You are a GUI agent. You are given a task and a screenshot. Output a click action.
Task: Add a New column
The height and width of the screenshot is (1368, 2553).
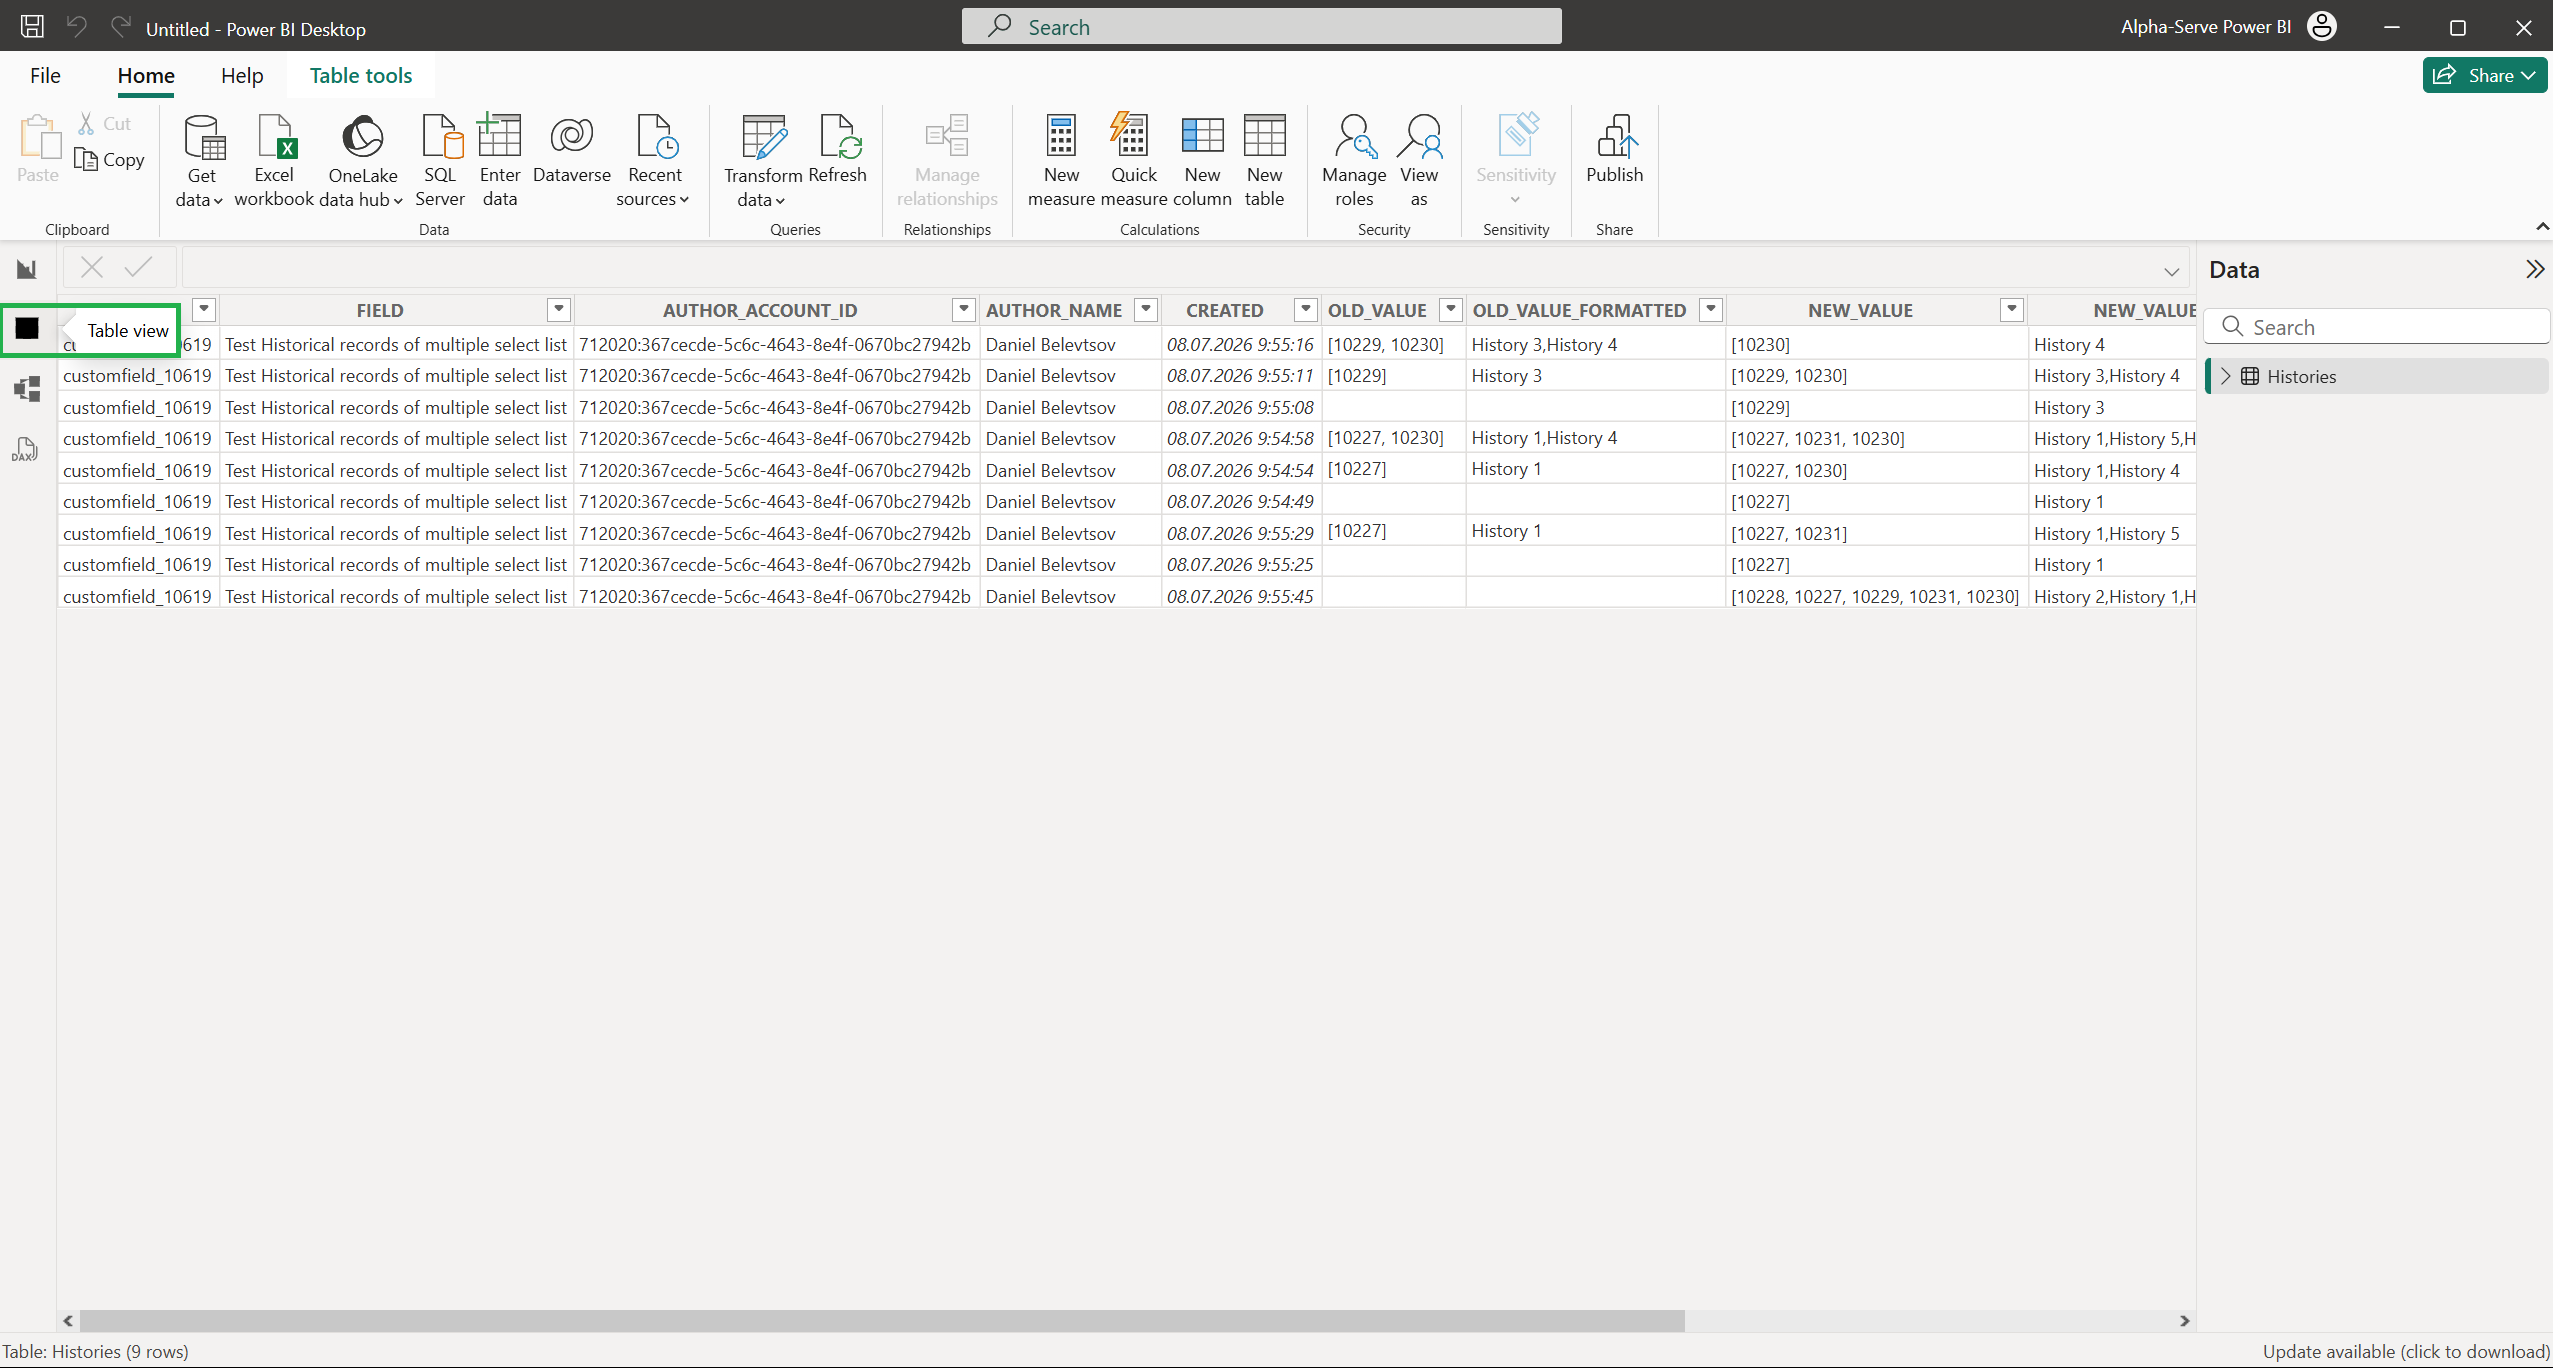[x=1202, y=160]
